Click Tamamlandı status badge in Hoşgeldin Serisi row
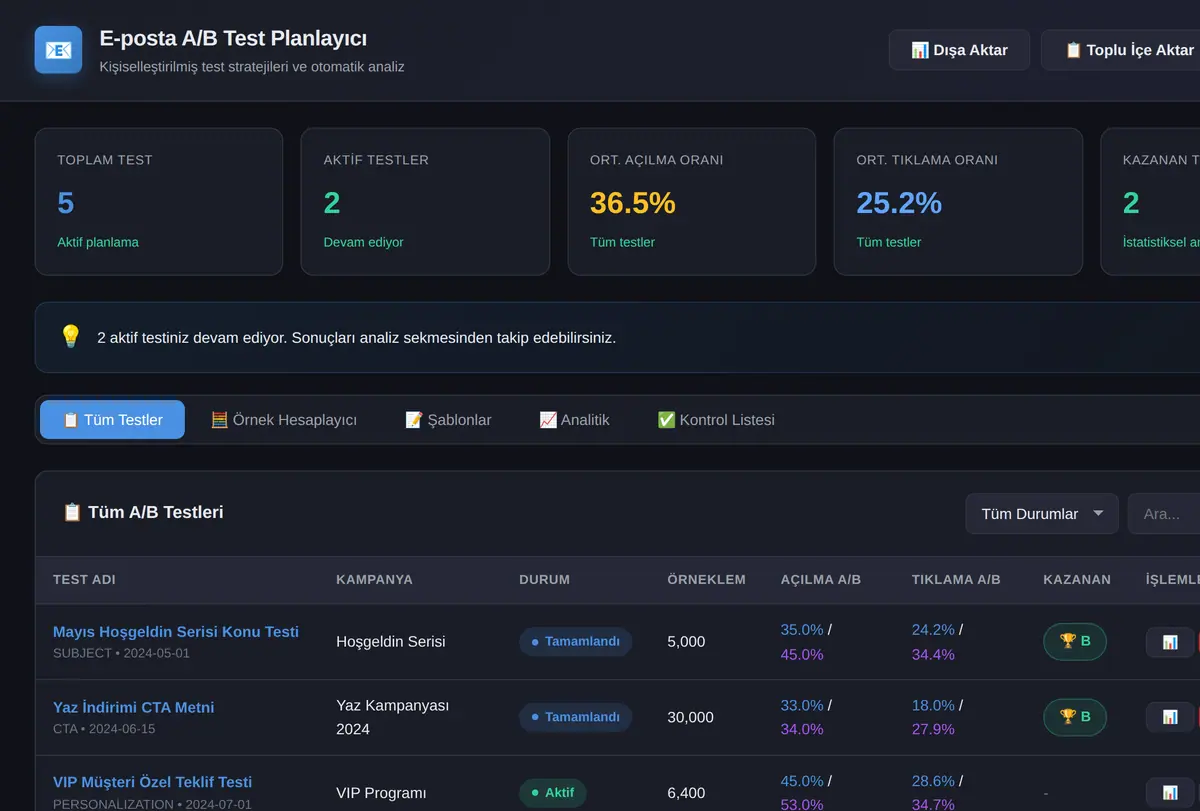This screenshot has height=811, width=1200. pyautogui.click(x=575, y=642)
